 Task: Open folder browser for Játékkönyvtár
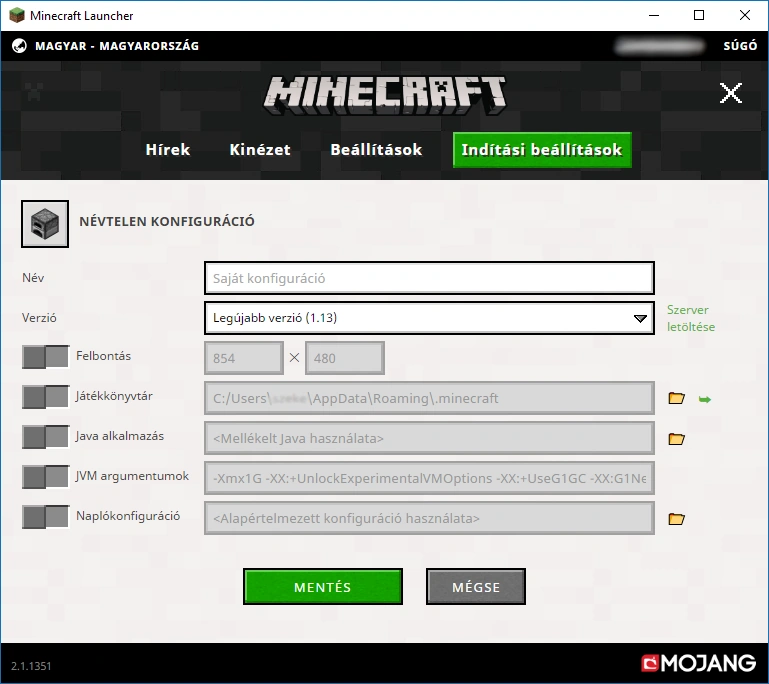pyautogui.click(x=676, y=398)
